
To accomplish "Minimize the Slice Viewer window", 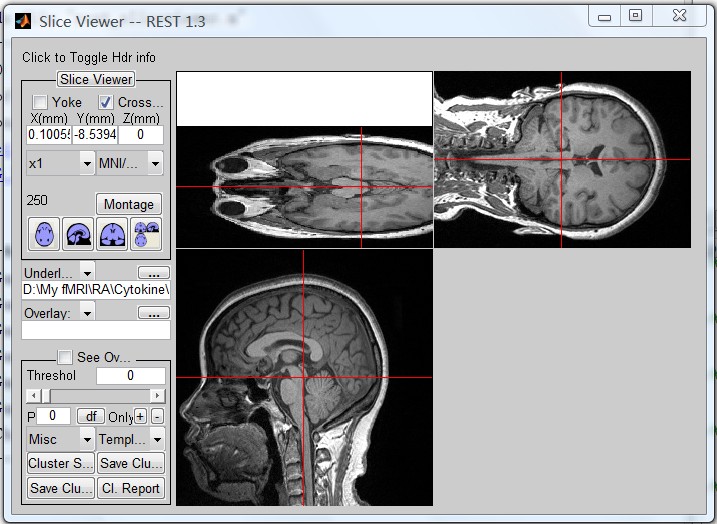I will click(605, 16).
